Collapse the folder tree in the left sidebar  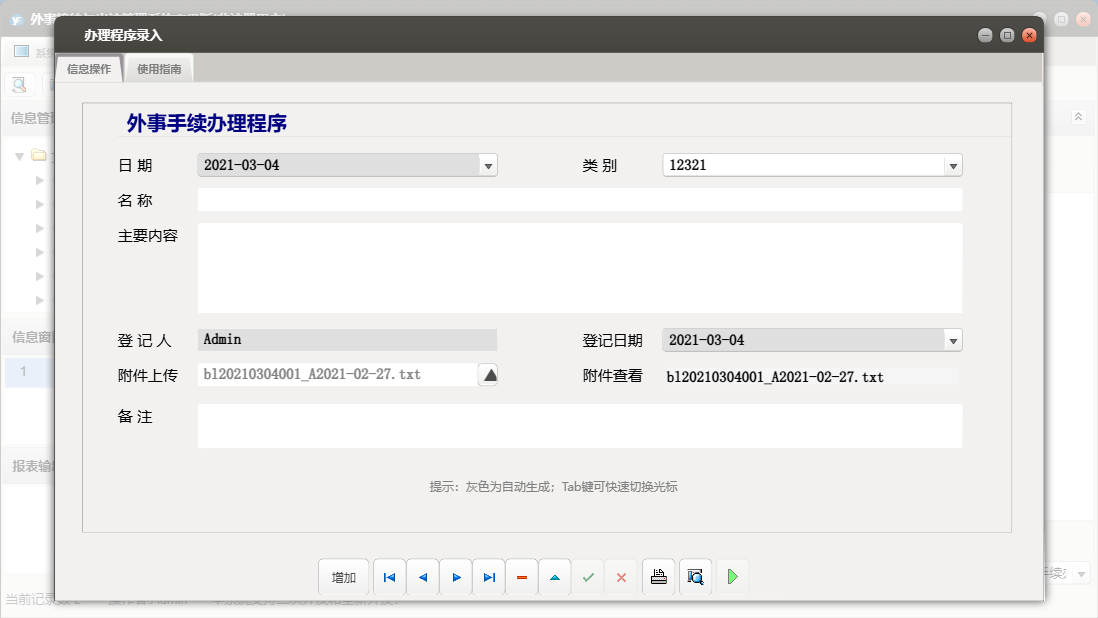19,156
